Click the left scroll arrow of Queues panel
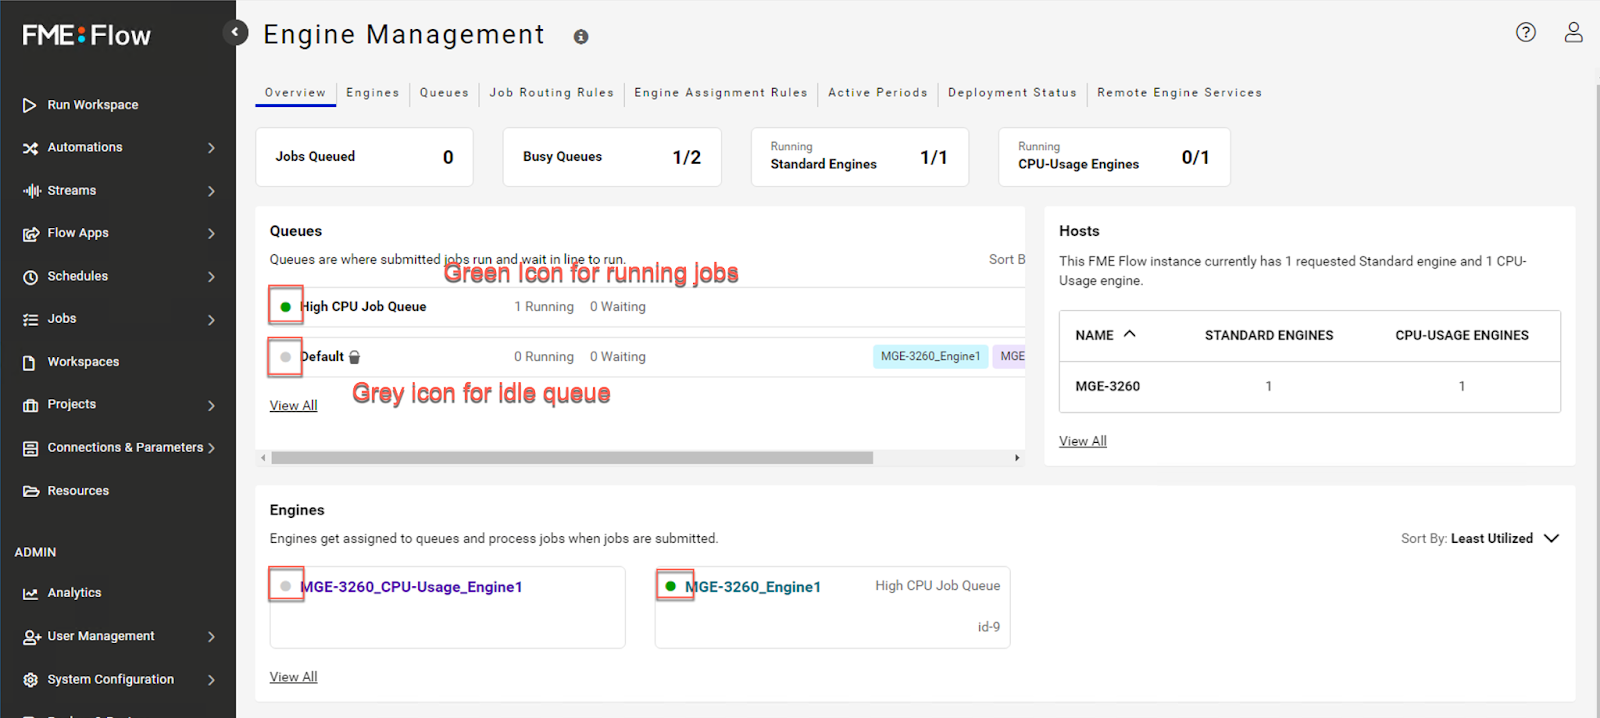Screen dimensions: 1600x718 click(263, 458)
